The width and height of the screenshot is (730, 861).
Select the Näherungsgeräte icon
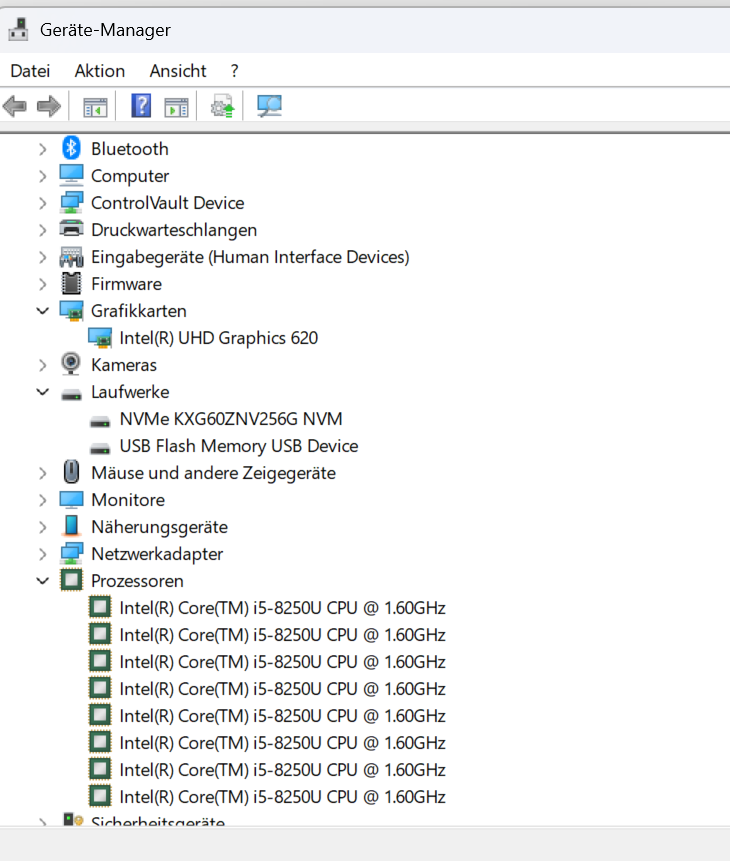pos(71,525)
